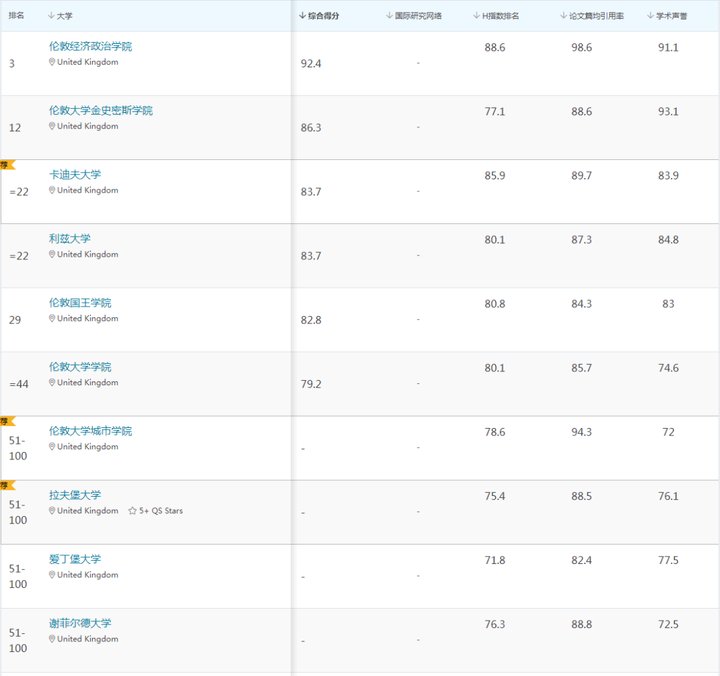Click the location pin under 利兹大学
The width and height of the screenshot is (720, 676).
(x=52, y=255)
